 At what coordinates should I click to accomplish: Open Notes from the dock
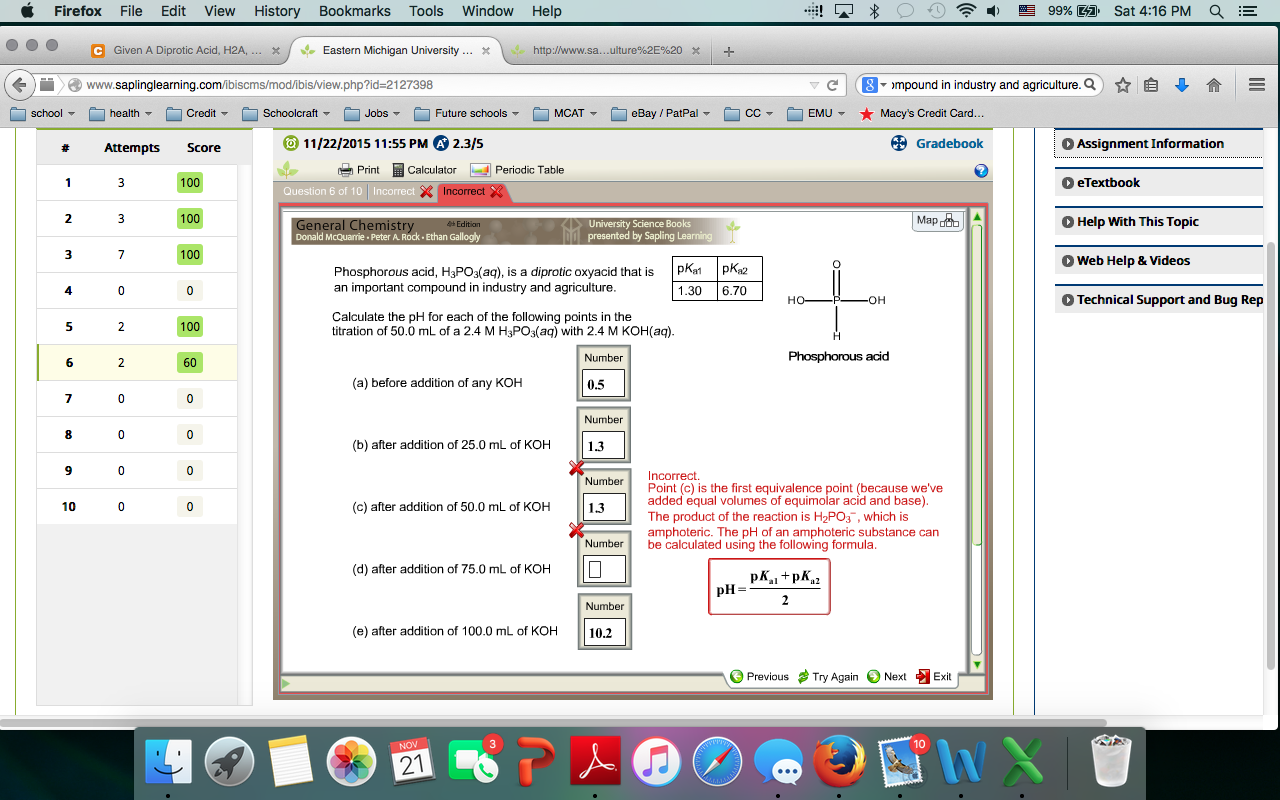click(291, 763)
